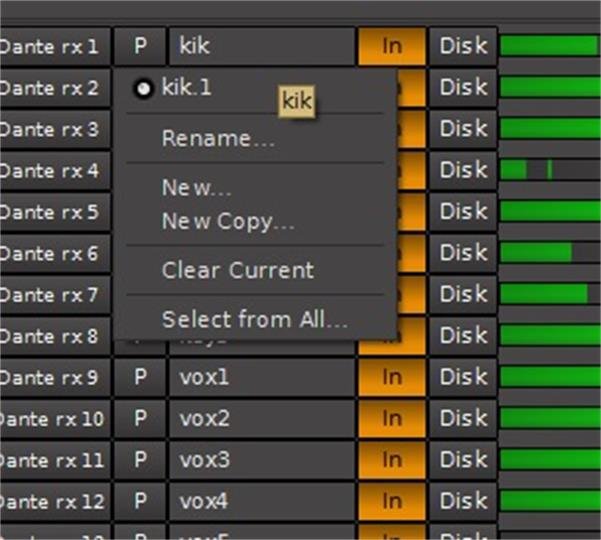Toggle In monitoring for vox3
The width and height of the screenshot is (601, 540).
[391, 460]
